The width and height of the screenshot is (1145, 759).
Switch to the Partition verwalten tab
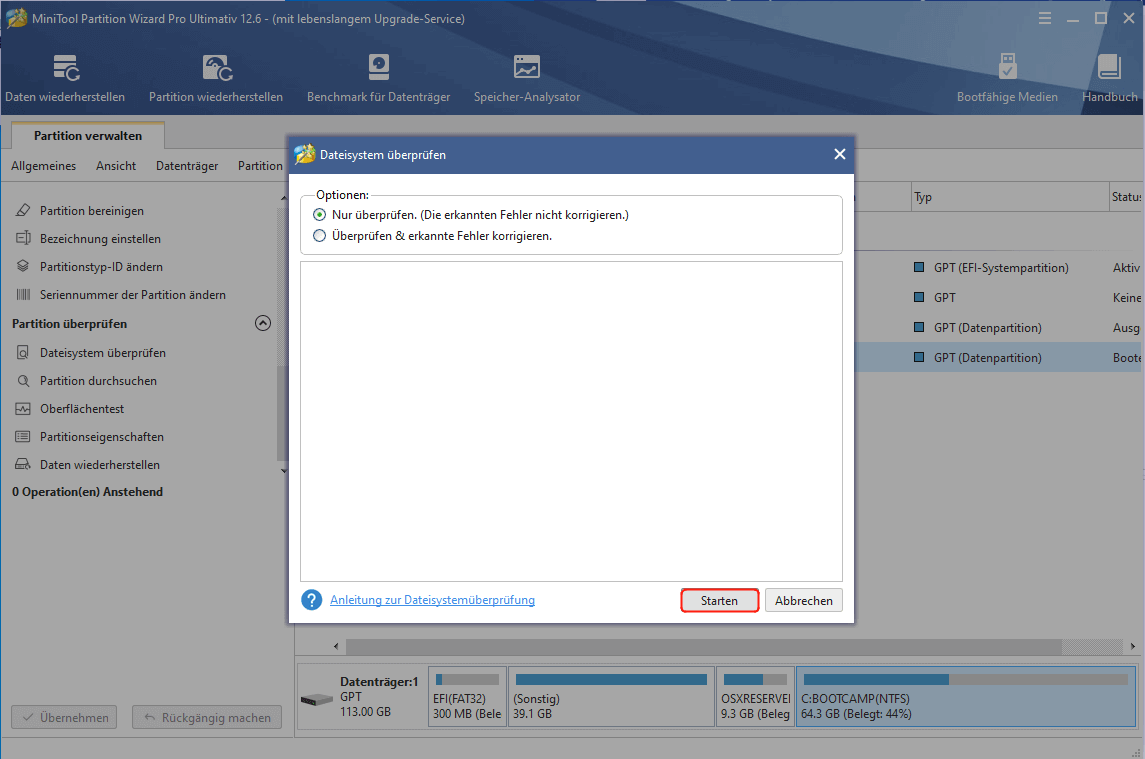pyautogui.click(x=87, y=135)
